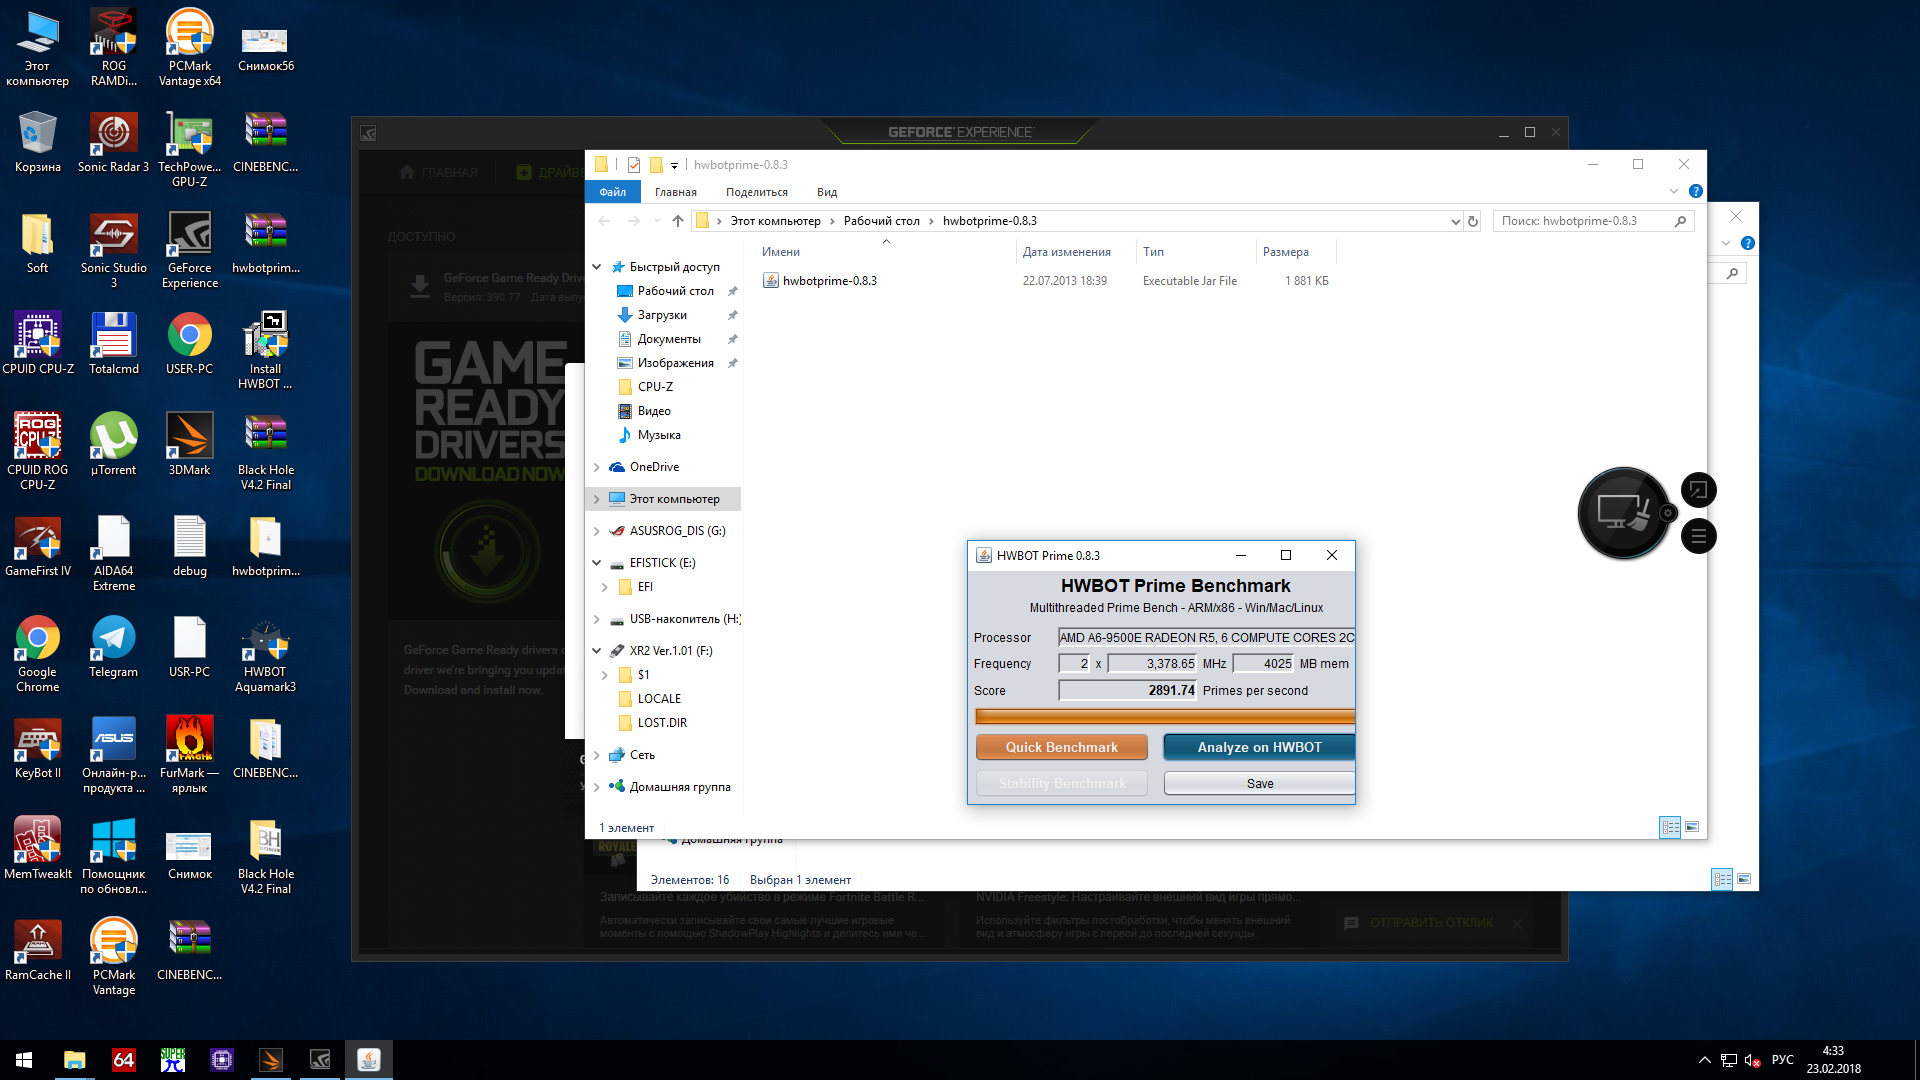
Task: Switch input language РУС indicator
Action: [1782, 1060]
